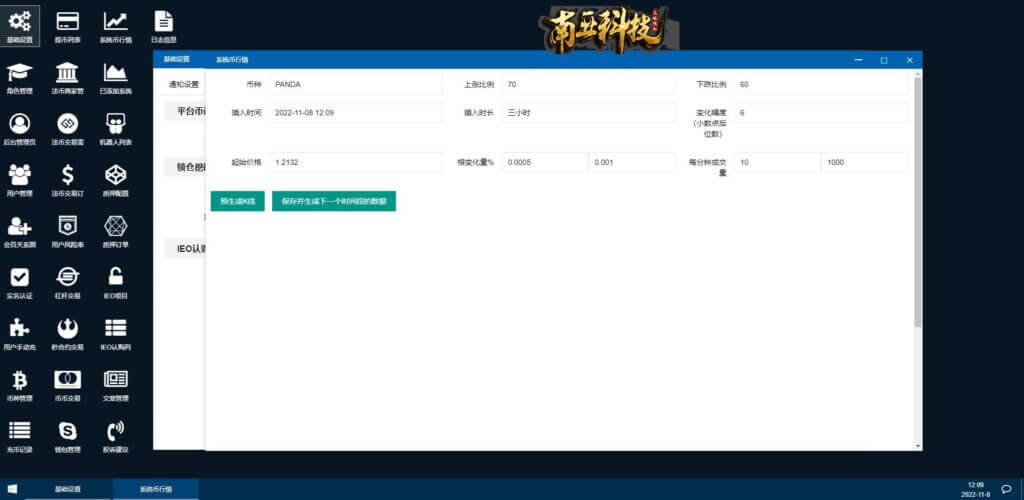Click the 变化幅度 field with 6
This screenshot has width=1024, height=500.
click(820, 113)
